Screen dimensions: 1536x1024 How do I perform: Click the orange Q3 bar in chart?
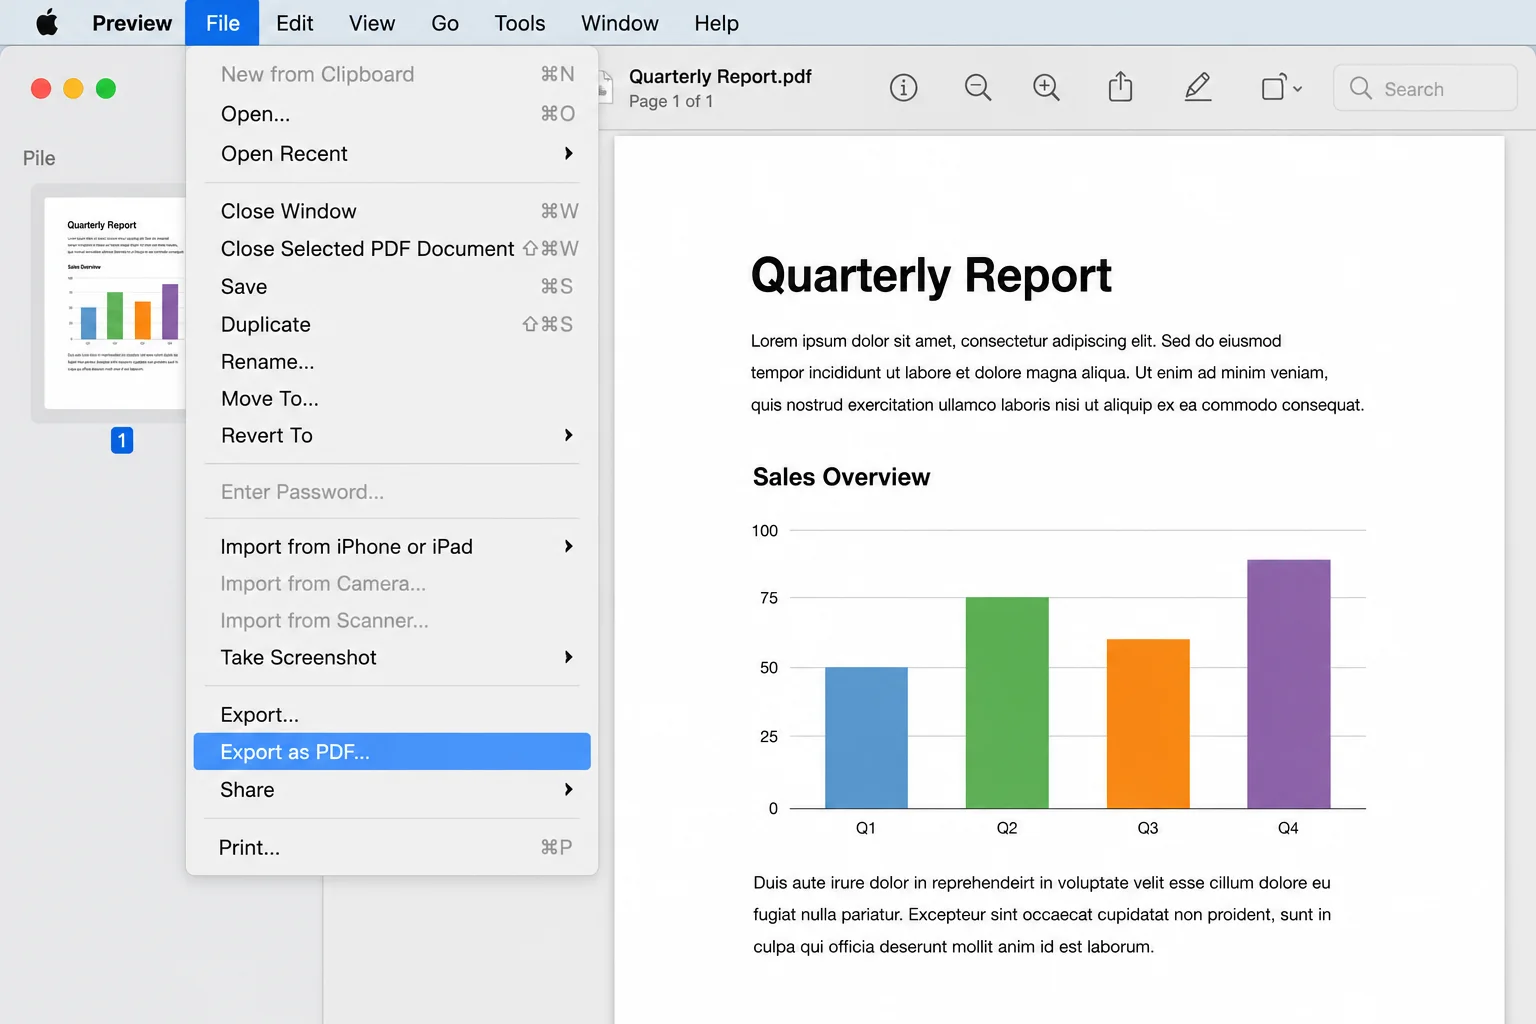[1148, 724]
